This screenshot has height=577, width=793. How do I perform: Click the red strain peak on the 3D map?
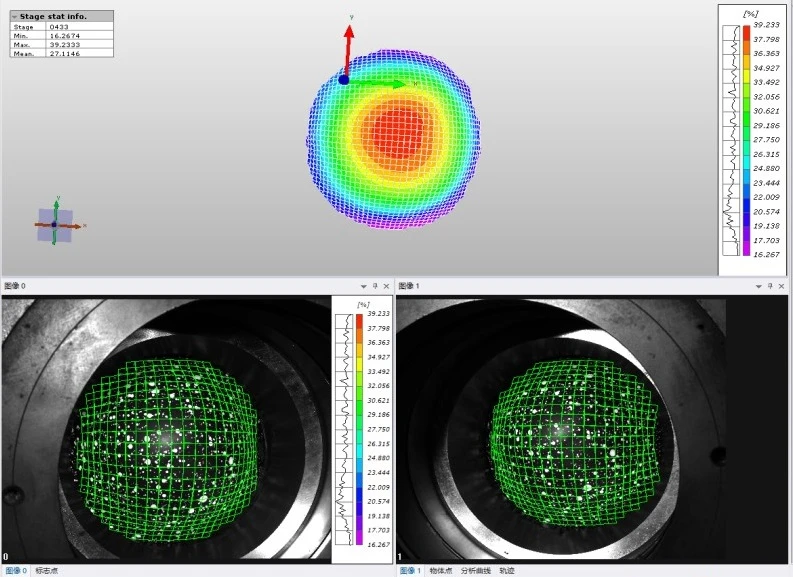pos(398,133)
